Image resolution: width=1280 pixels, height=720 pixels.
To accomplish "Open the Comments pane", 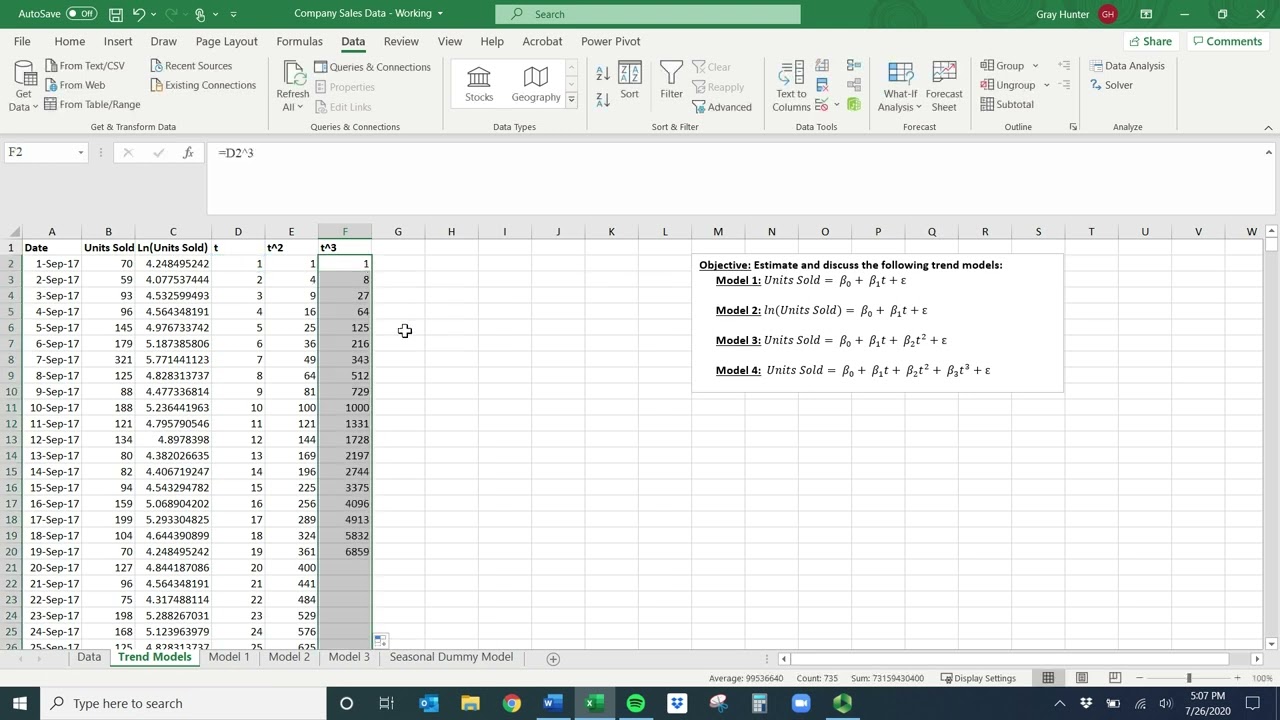I will pos(1227,41).
